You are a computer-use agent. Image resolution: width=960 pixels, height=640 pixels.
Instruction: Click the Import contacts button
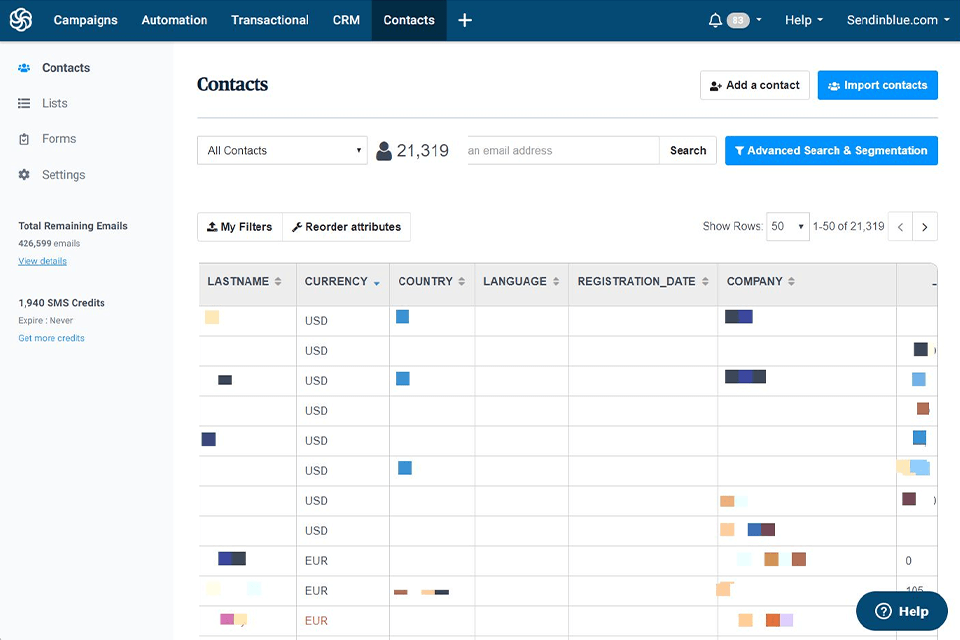tap(877, 85)
